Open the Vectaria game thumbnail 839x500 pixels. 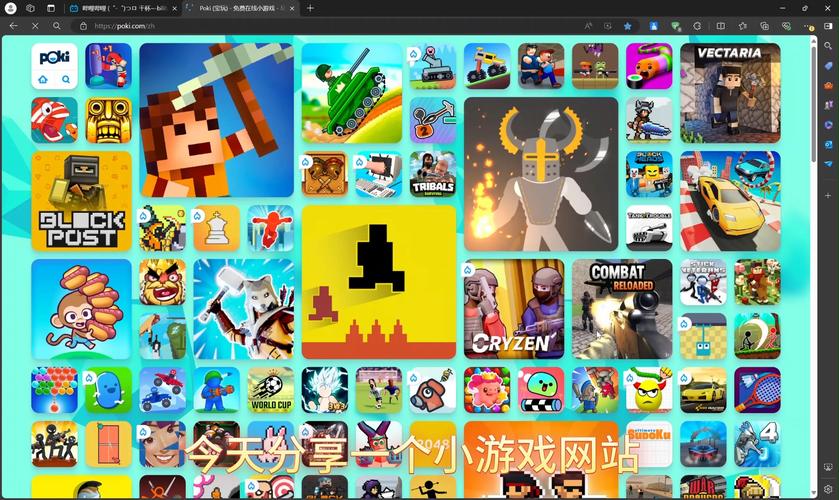[x=730, y=93]
